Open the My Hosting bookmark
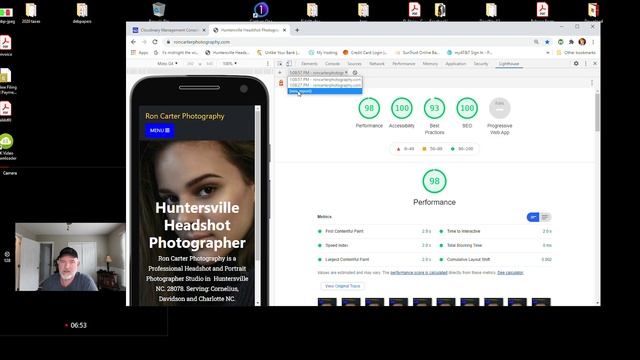The image size is (640, 360). tap(323, 53)
